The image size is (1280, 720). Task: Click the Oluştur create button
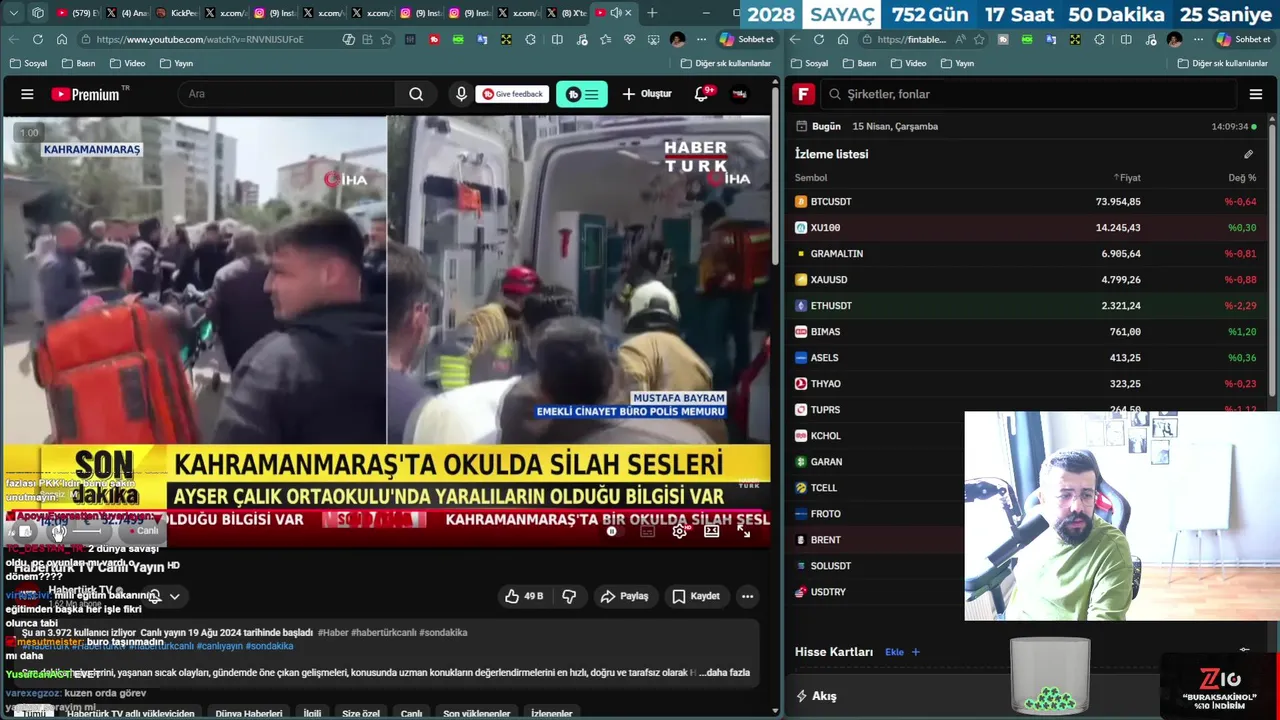pos(647,94)
